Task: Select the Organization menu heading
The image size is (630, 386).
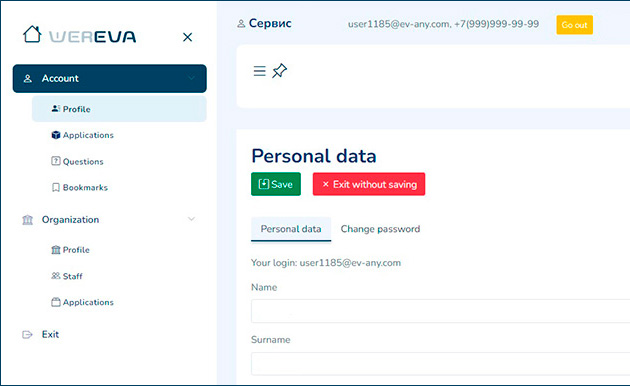Action: click(x=70, y=220)
